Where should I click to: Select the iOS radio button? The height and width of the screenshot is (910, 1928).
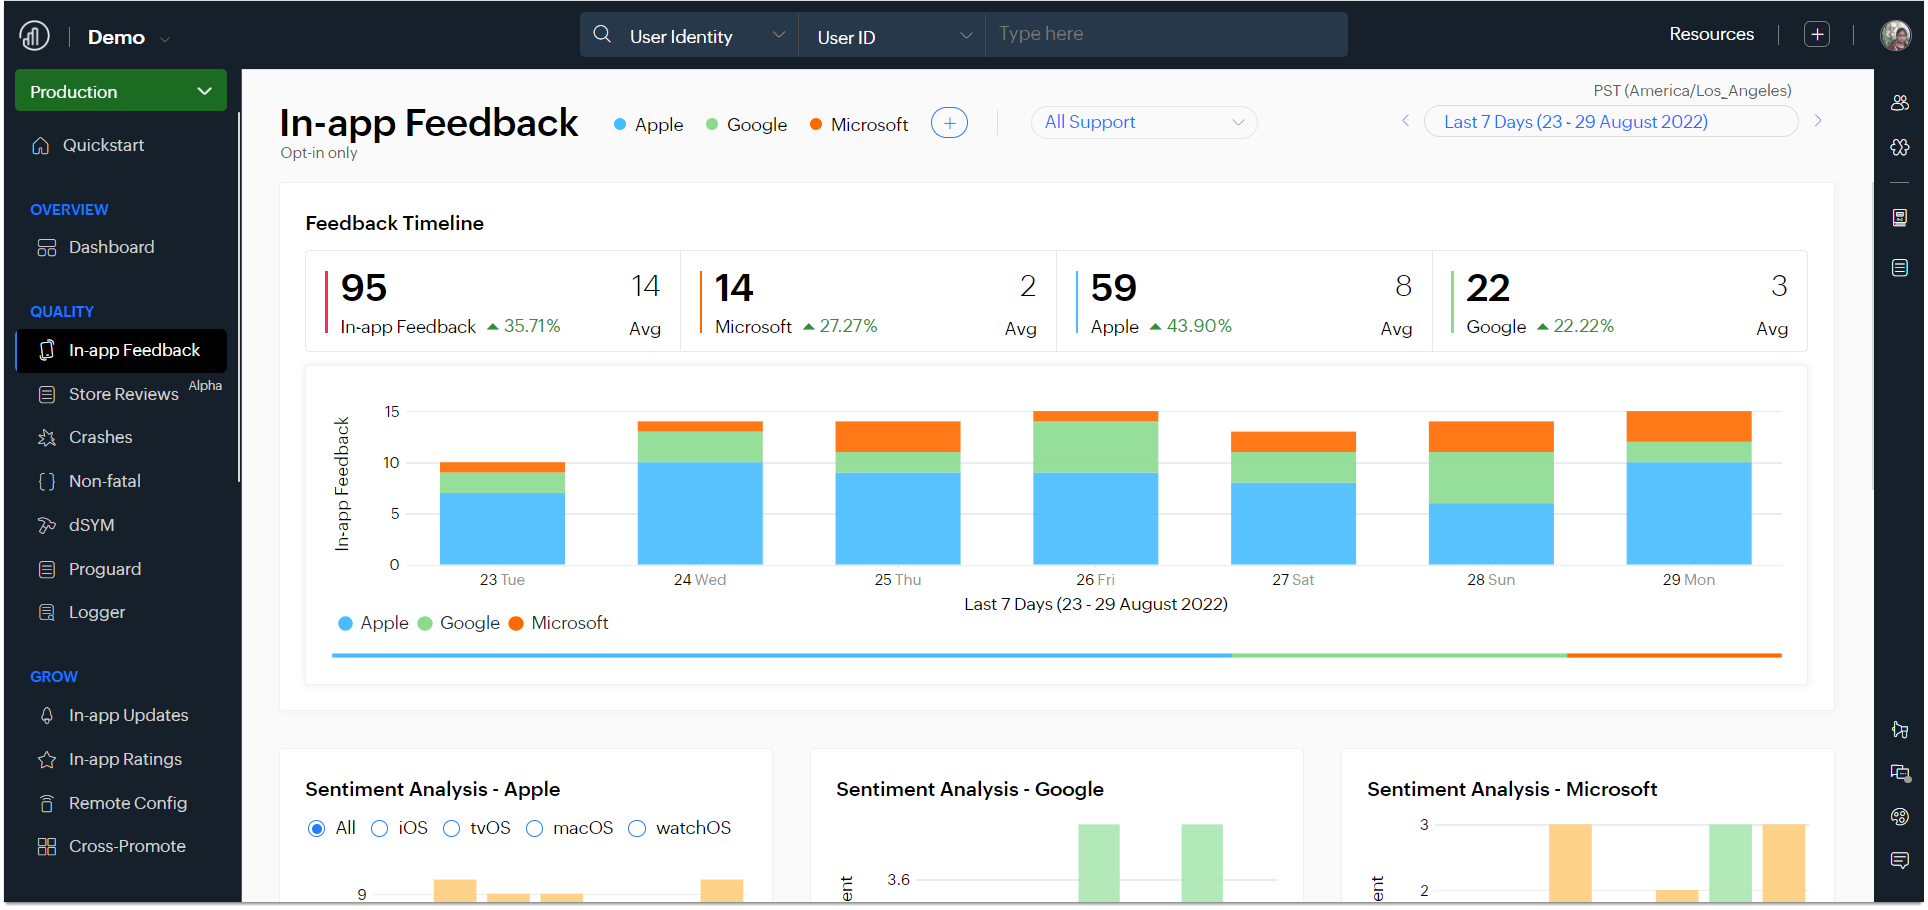379,828
